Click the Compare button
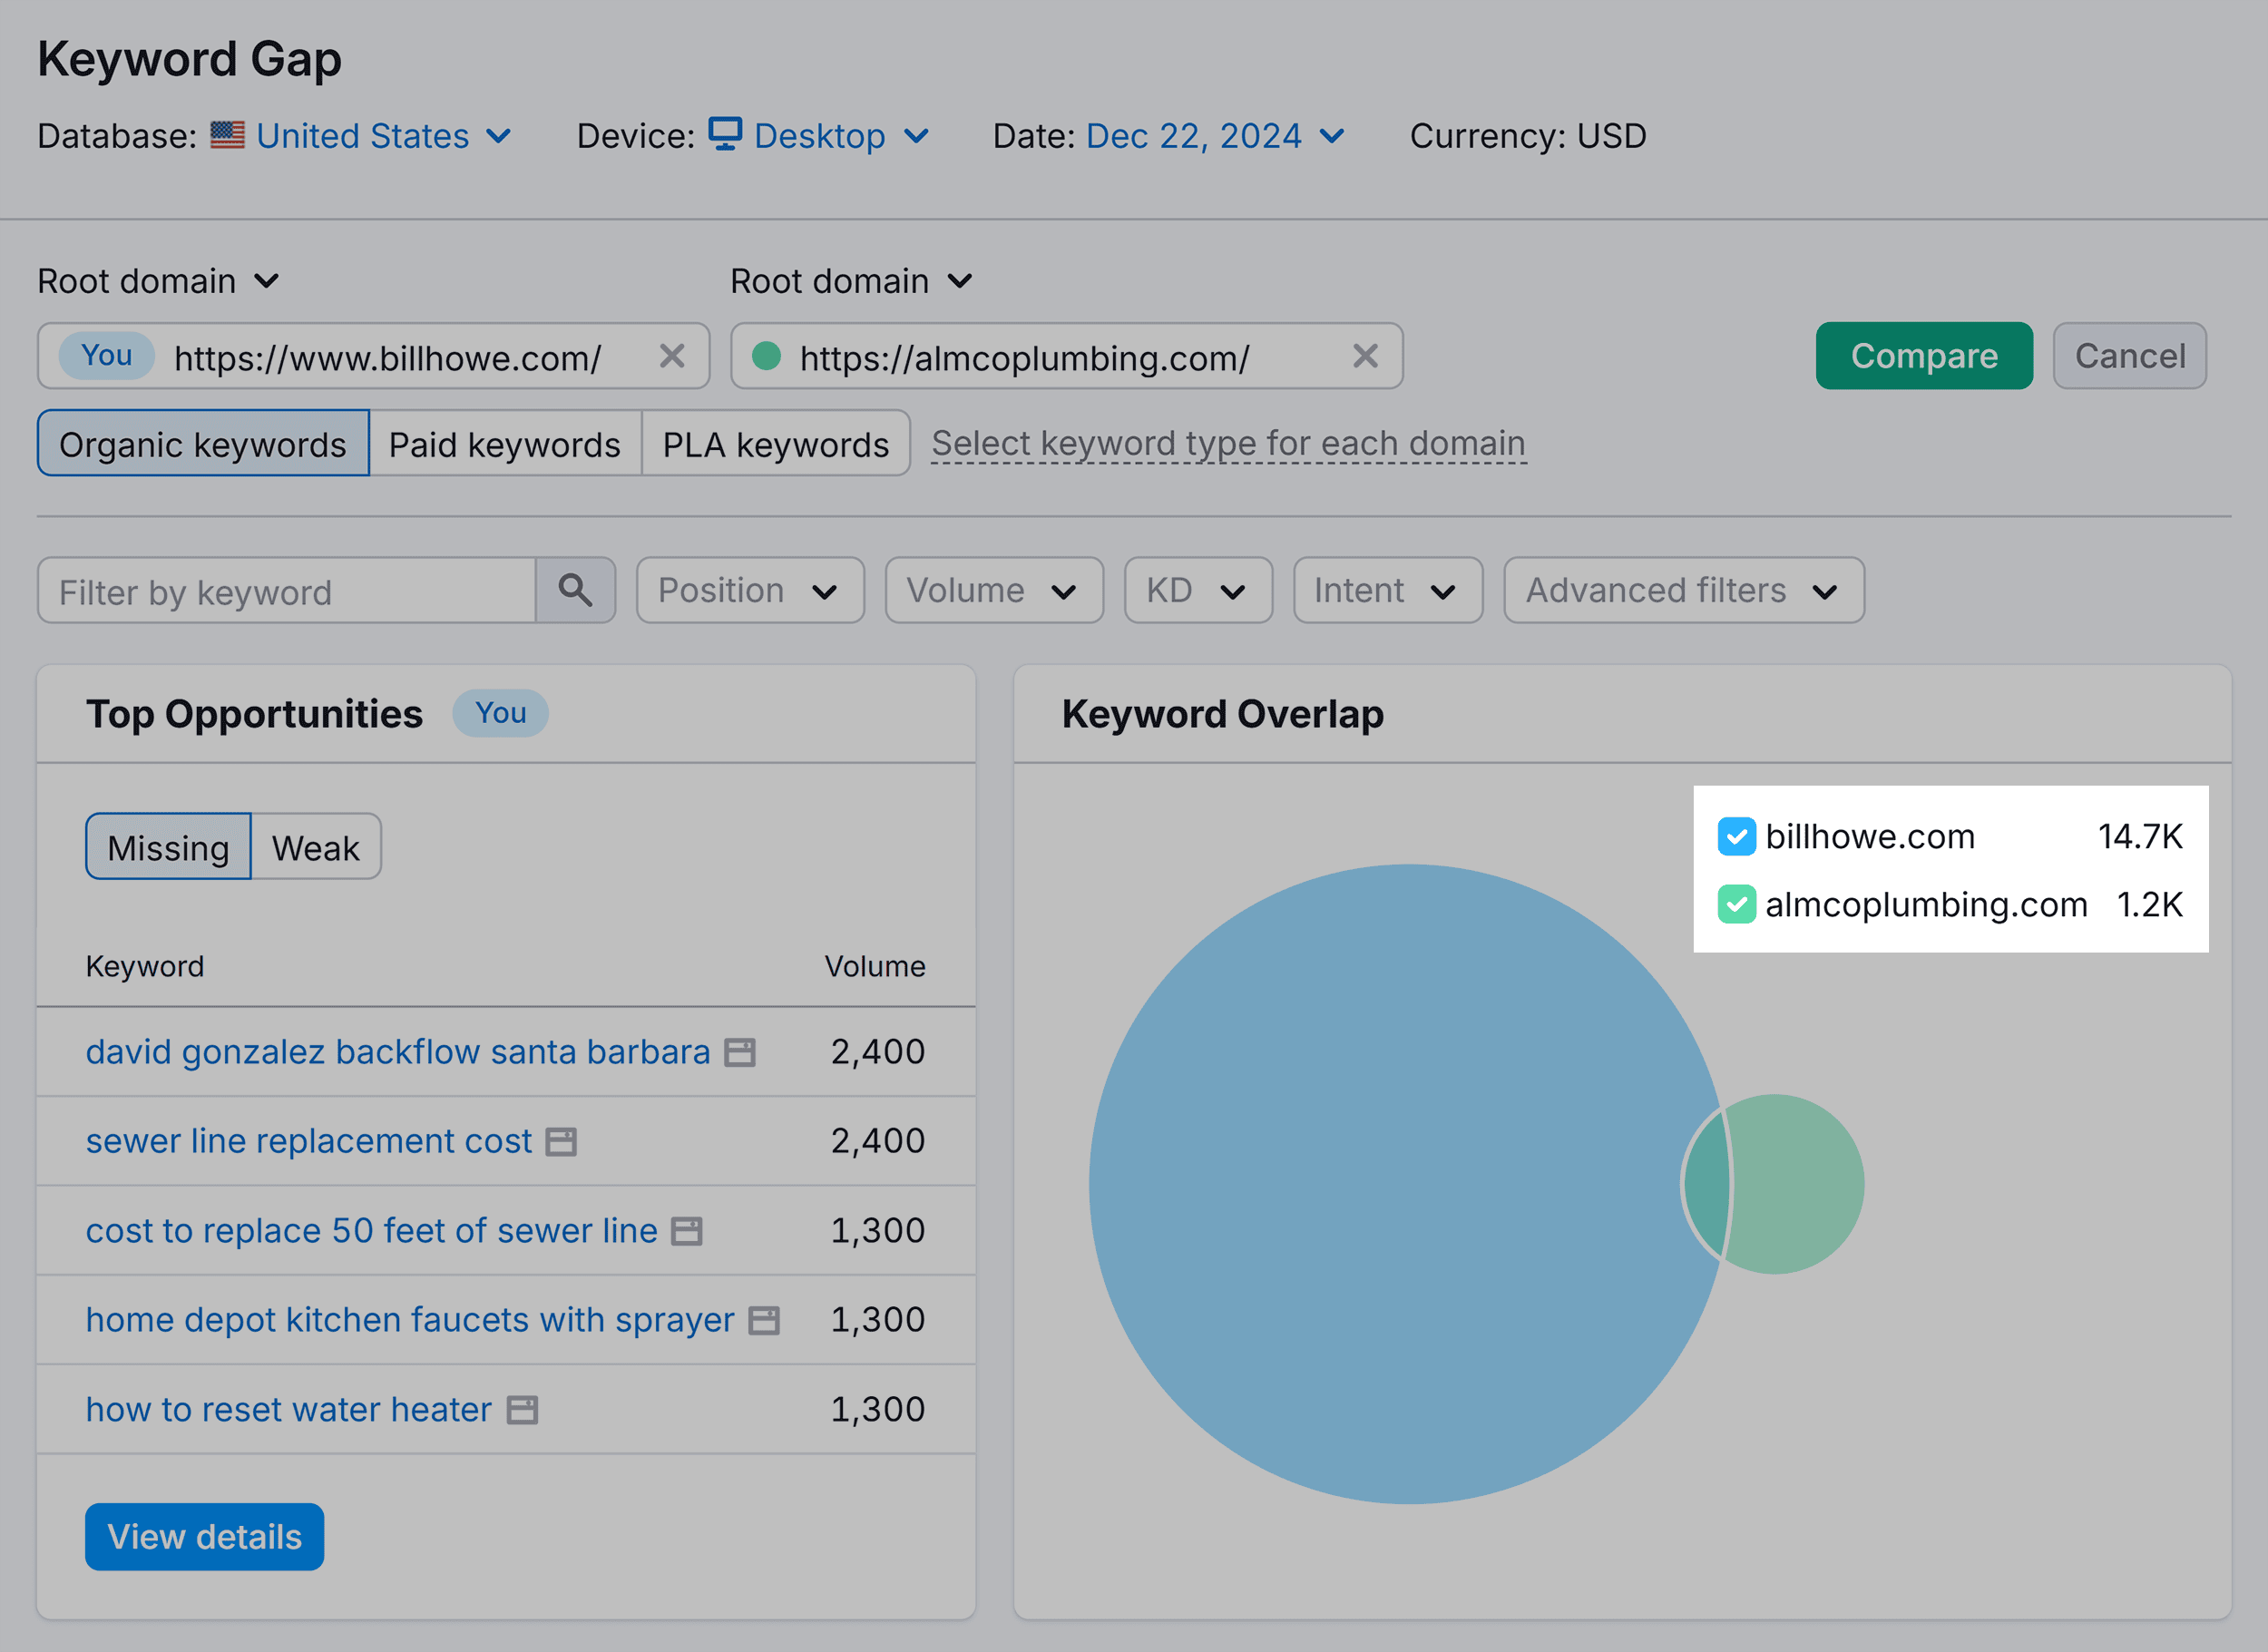This screenshot has width=2268, height=1652. [x=1923, y=355]
